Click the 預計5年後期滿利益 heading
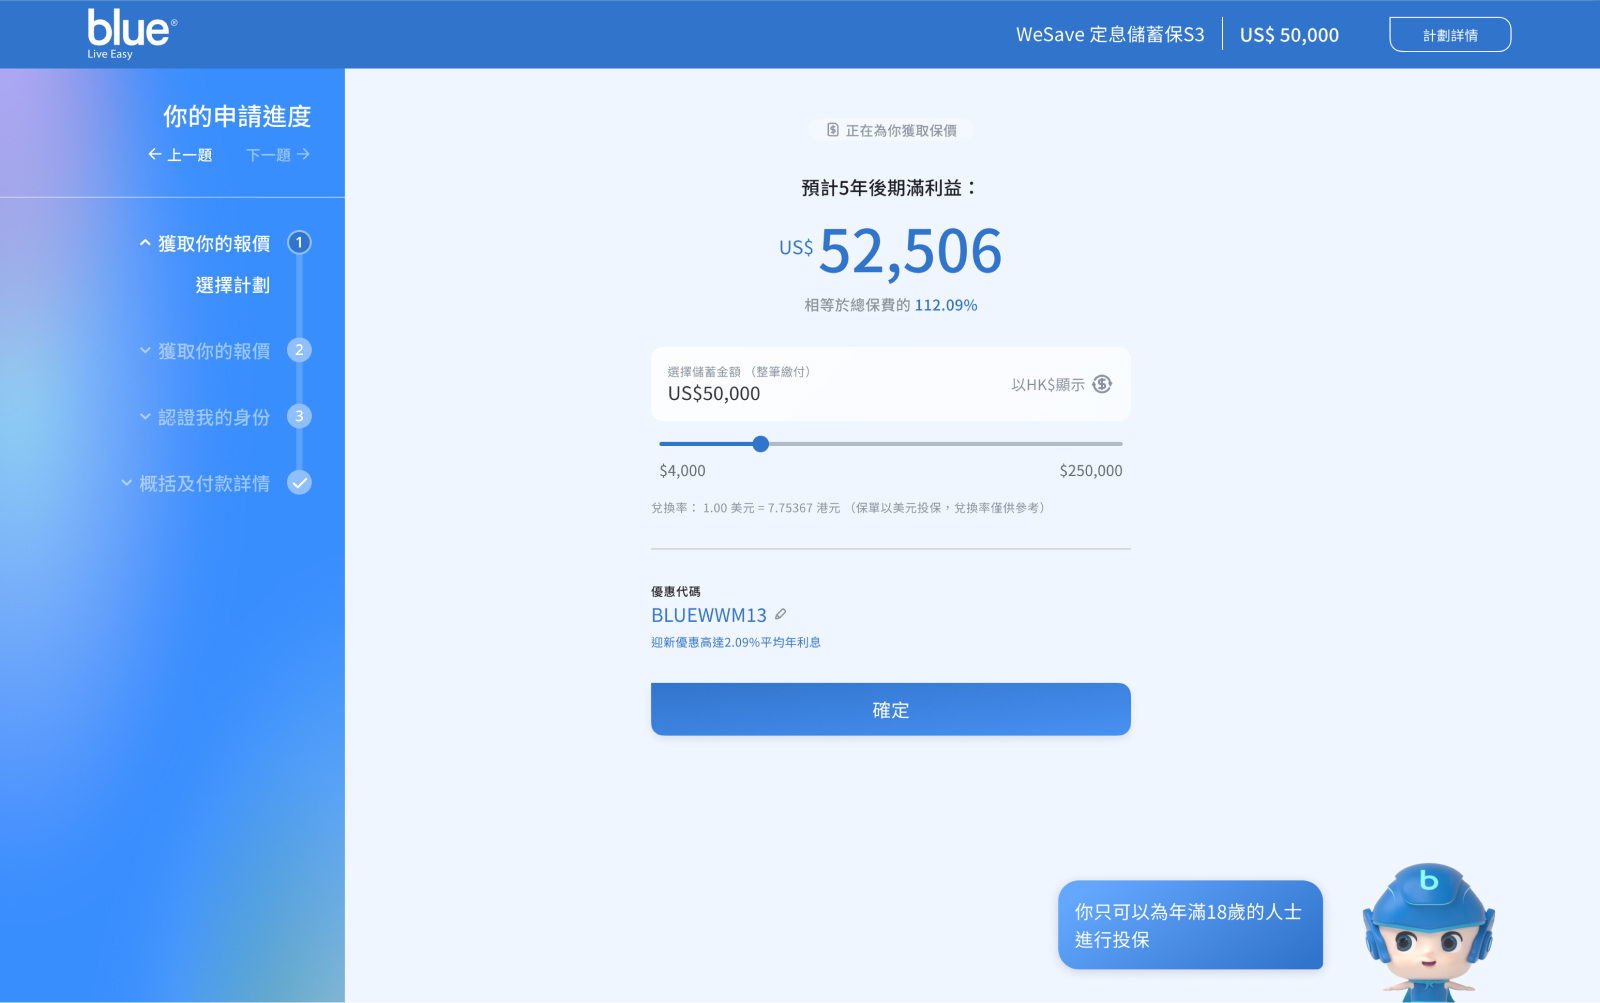1600x1003 pixels. [x=890, y=188]
